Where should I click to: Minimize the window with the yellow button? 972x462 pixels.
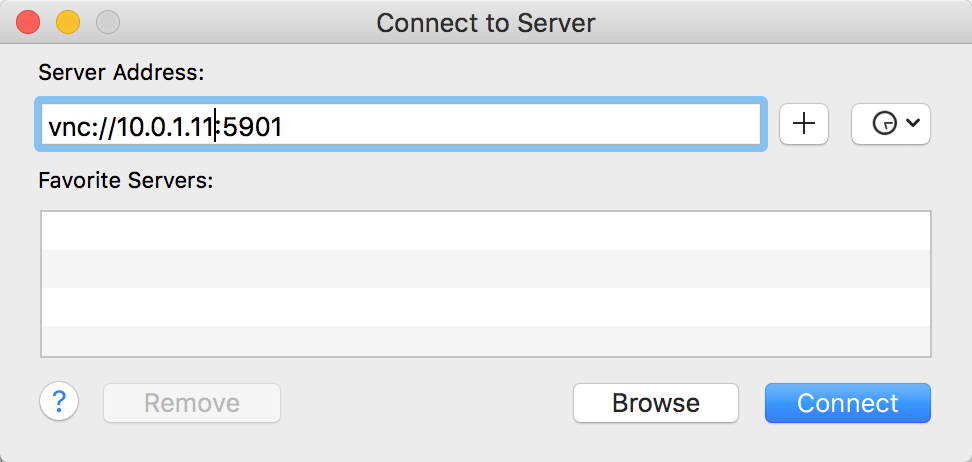point(68,21)
